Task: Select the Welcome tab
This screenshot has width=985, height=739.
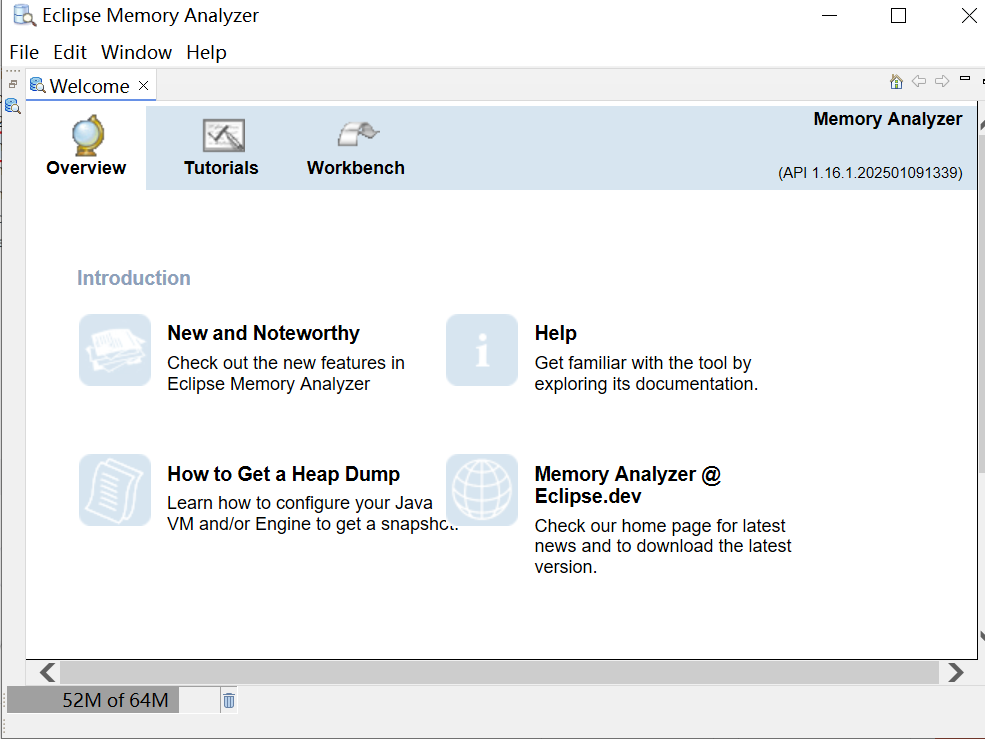Action: pos(89,86)
